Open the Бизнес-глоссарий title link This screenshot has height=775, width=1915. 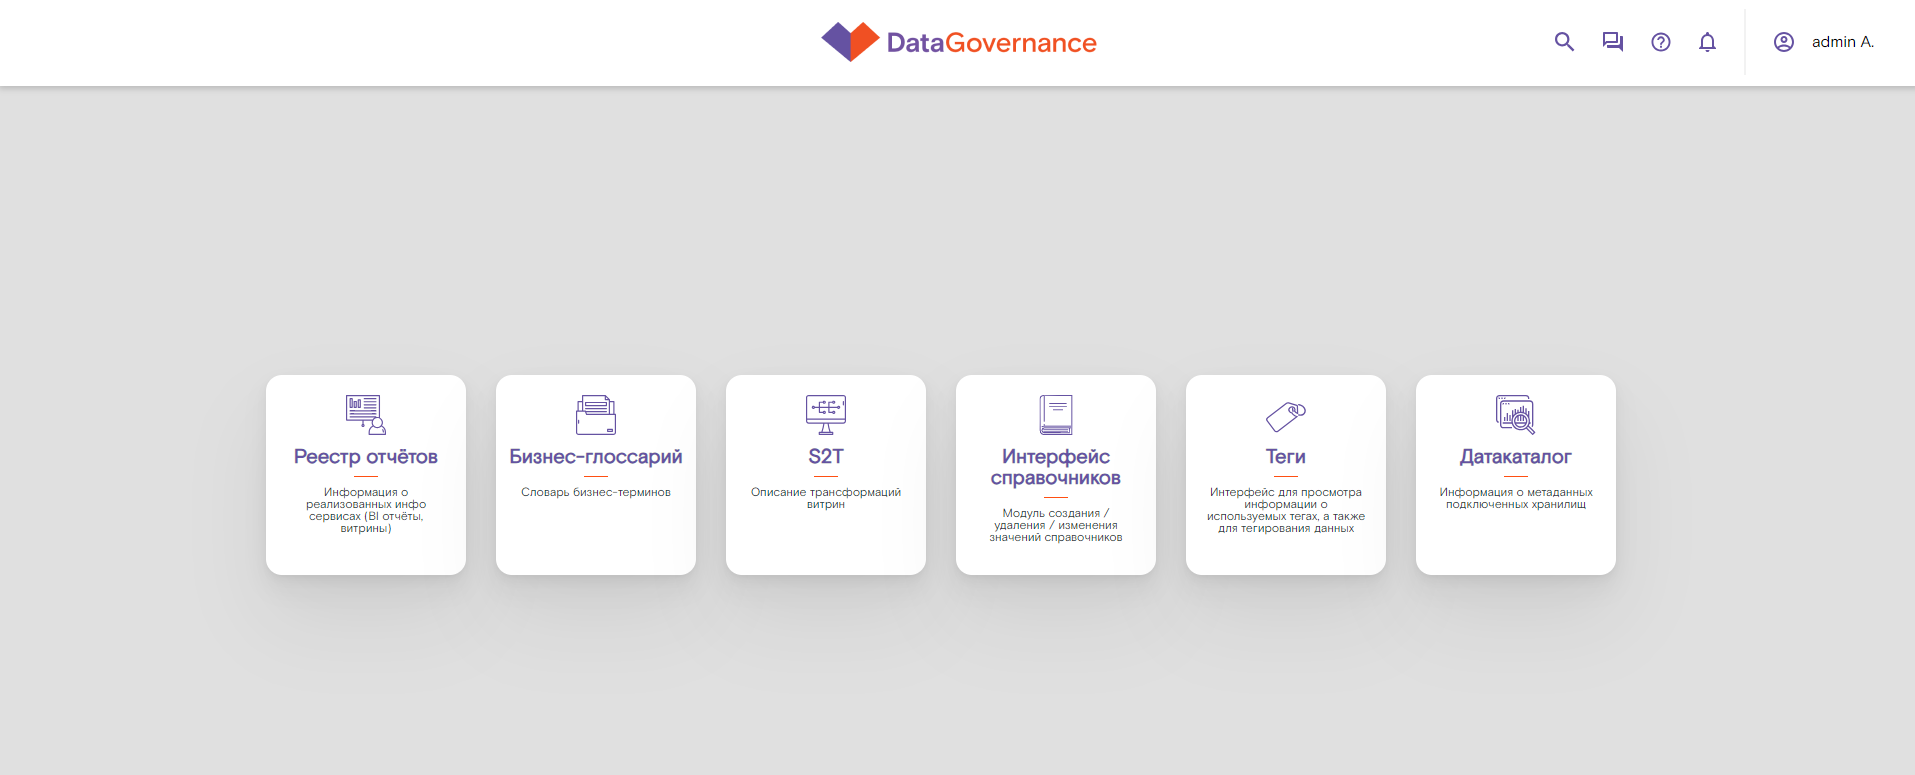click(596, 457)
